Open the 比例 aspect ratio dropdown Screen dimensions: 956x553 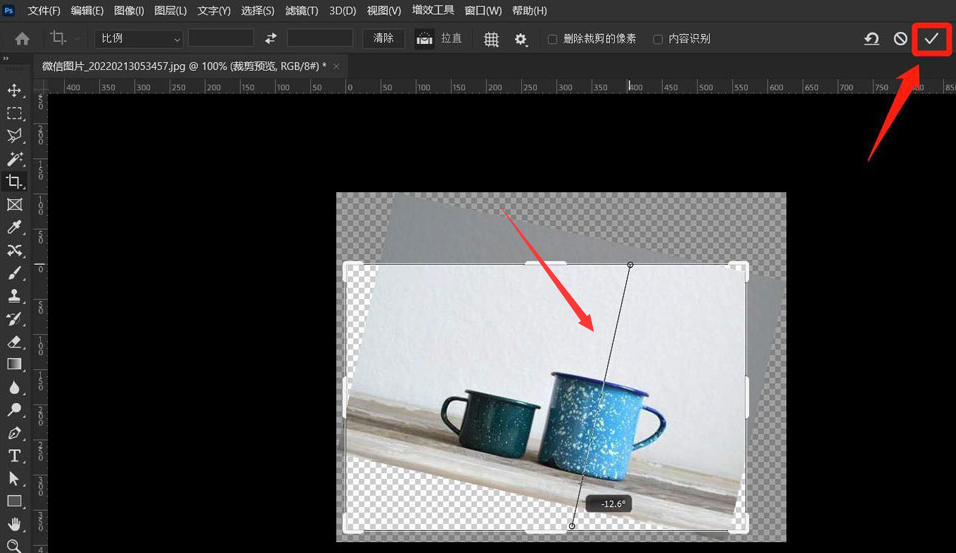[140, 39]
